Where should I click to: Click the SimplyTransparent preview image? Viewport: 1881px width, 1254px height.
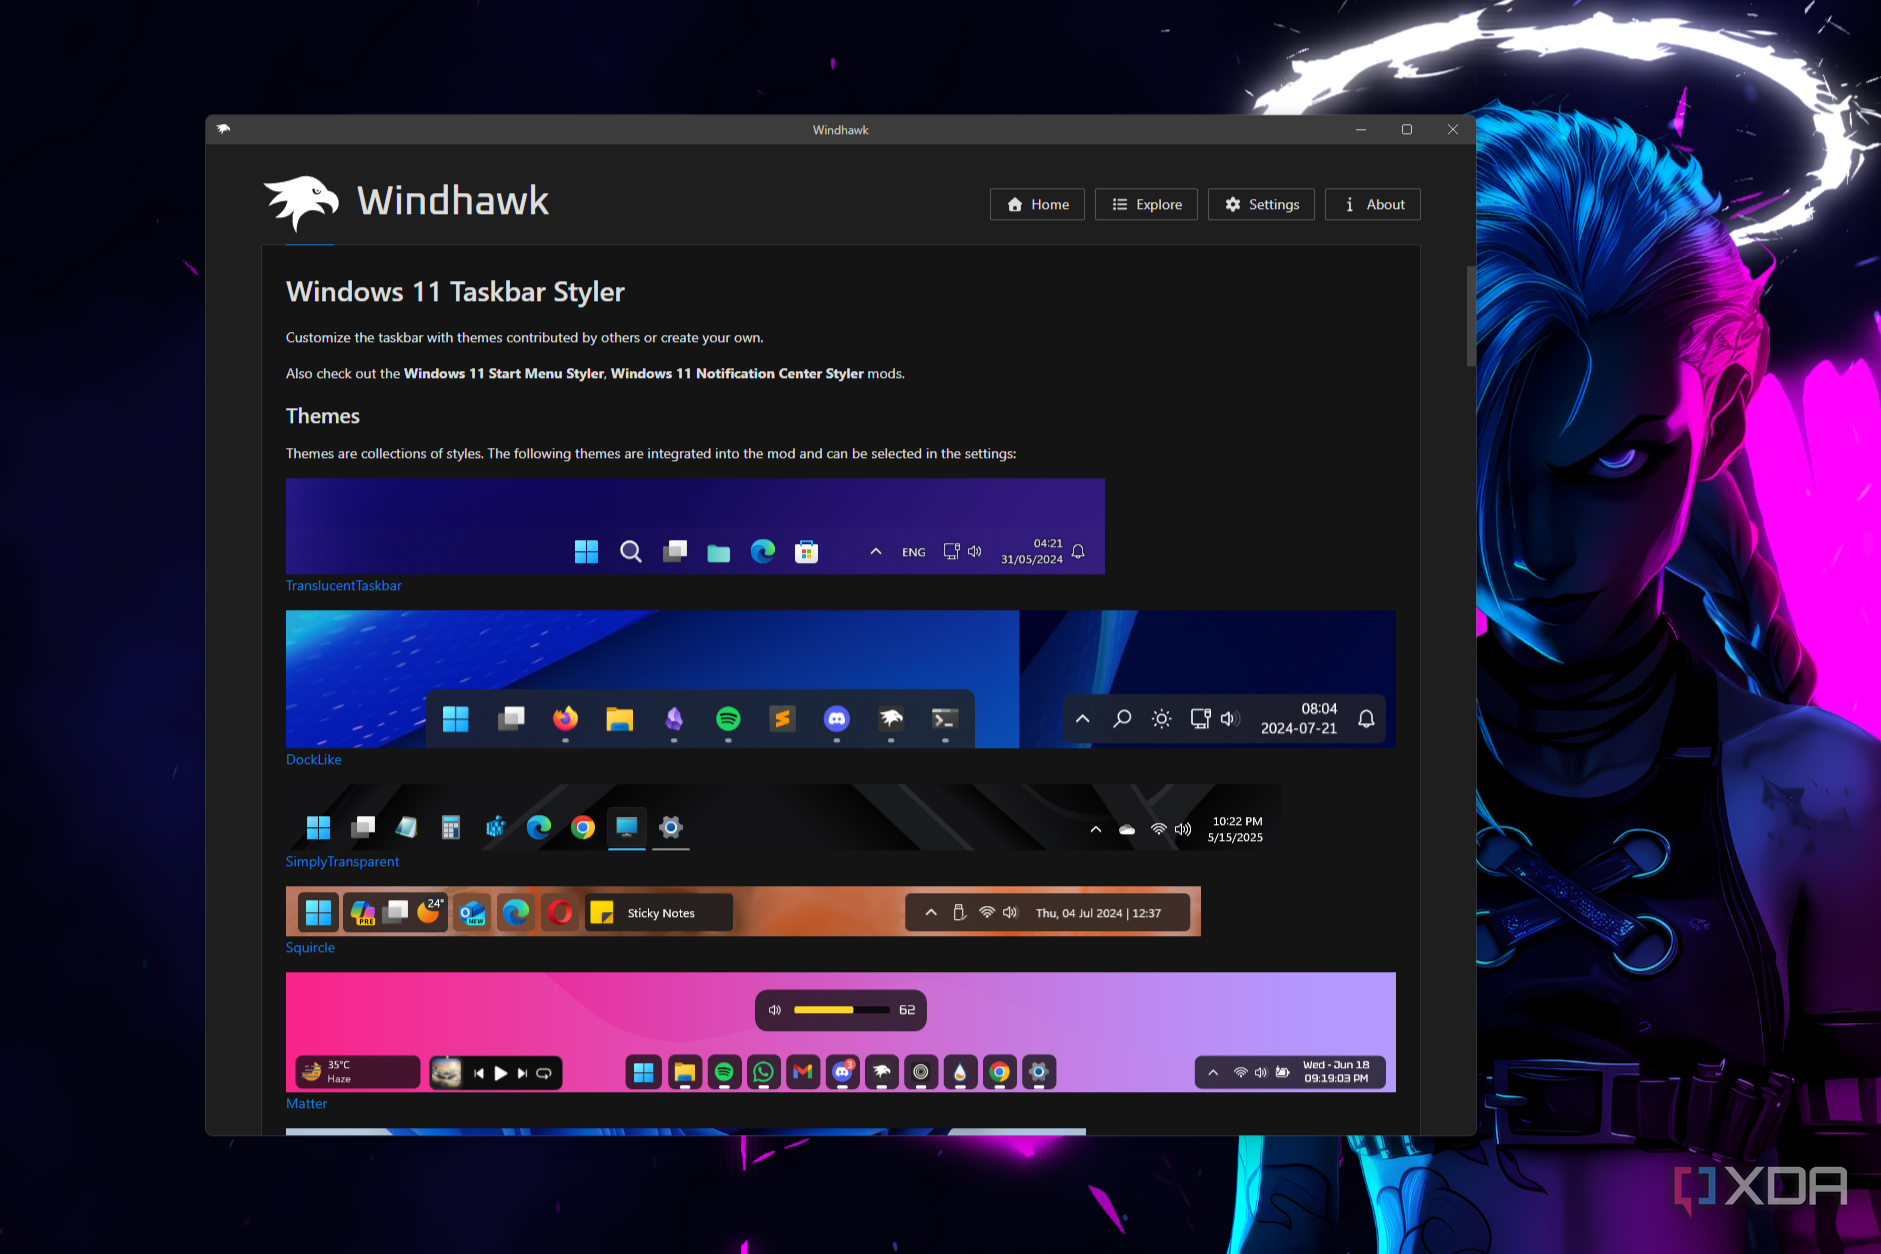pyautogui.click(x=784, y=817)
